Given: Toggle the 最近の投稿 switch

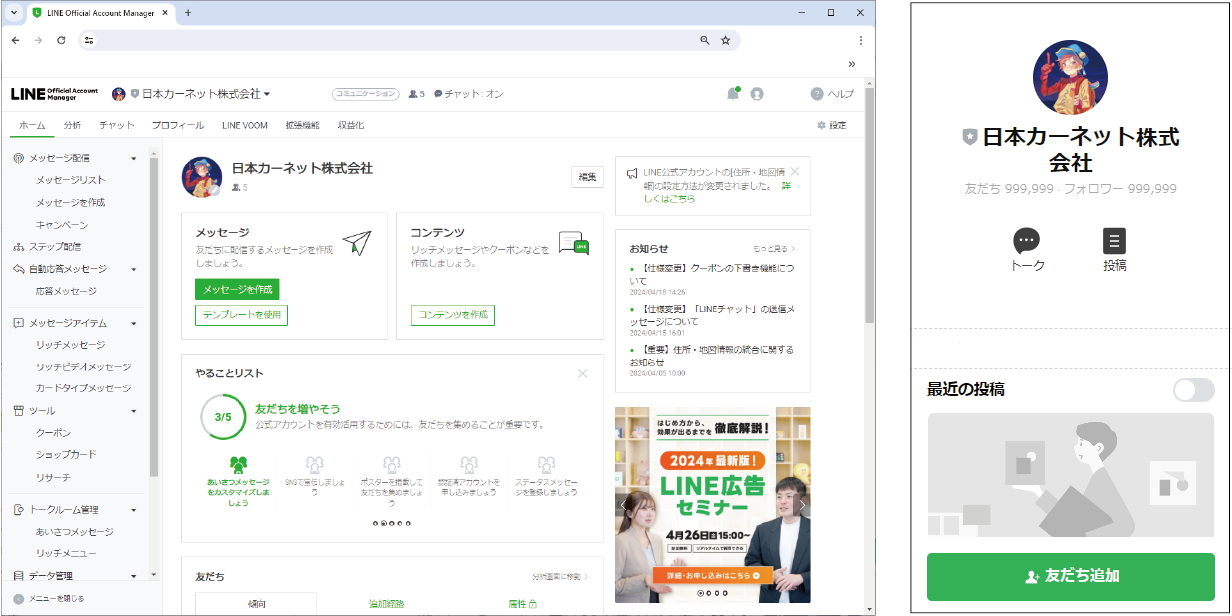Looking at the screenshot, I should pos(1194,390).
